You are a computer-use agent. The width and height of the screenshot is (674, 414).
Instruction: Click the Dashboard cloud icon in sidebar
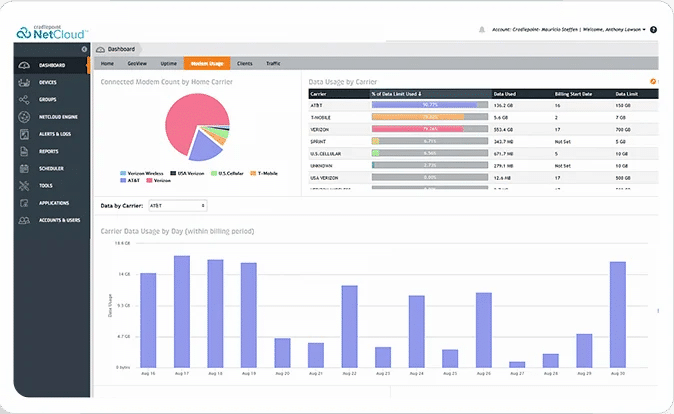pos(24,65)
